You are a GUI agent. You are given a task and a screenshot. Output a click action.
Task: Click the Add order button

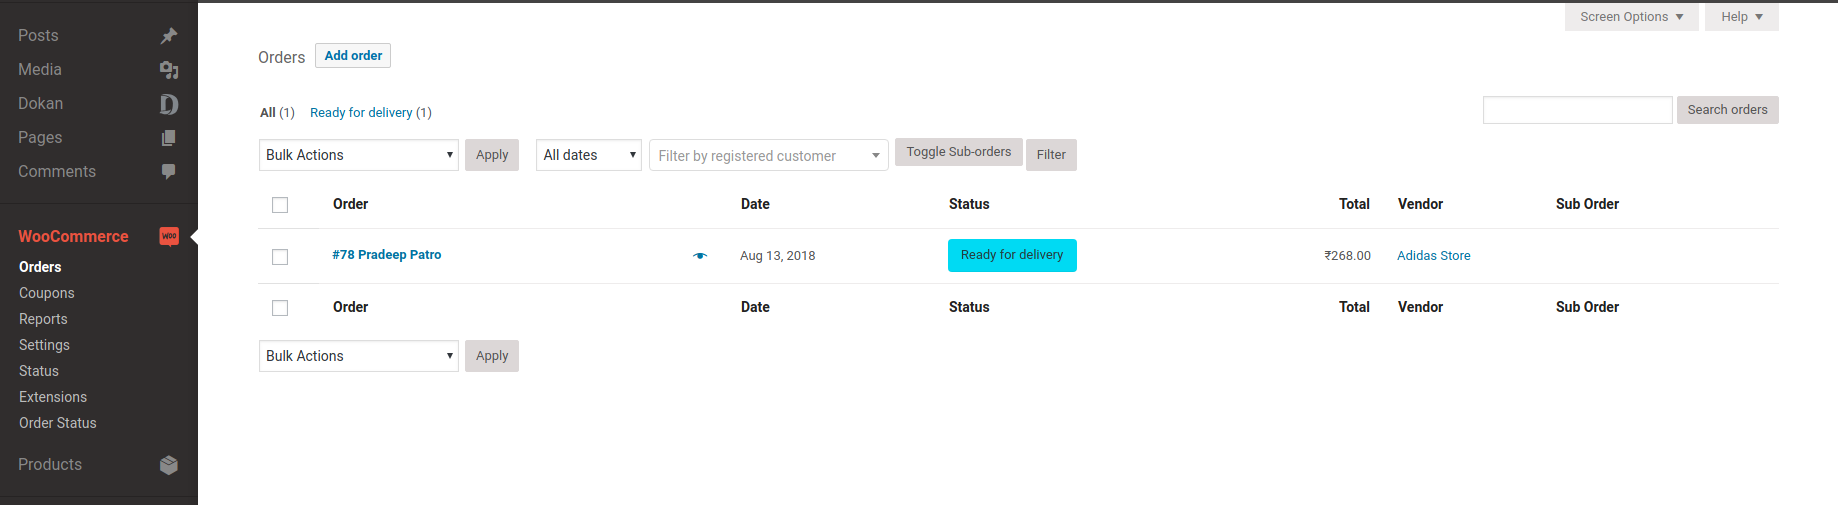(x=353, y=56)
